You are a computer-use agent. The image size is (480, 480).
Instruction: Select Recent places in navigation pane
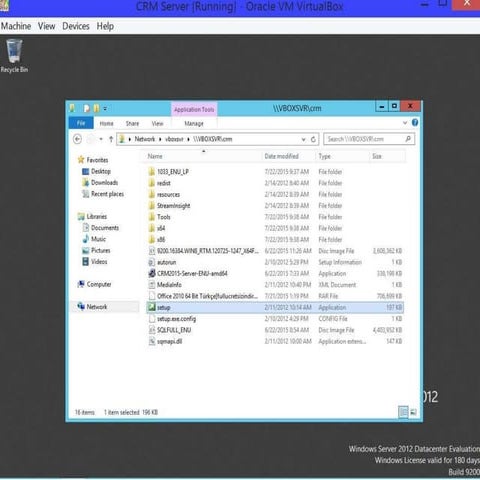[103, 194]
